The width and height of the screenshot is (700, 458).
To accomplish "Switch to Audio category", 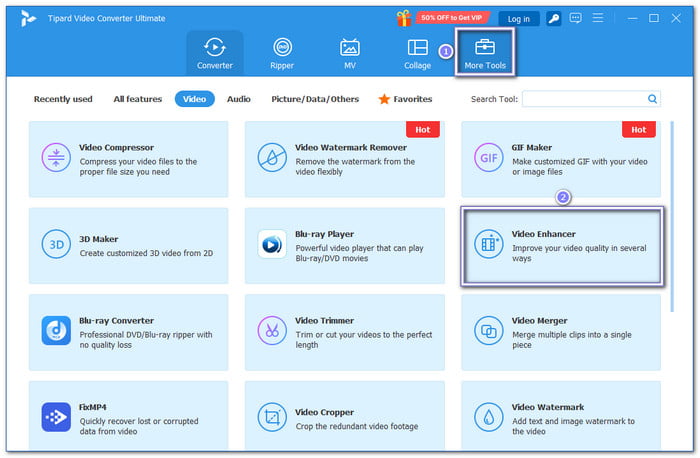I will click(238, 99).
